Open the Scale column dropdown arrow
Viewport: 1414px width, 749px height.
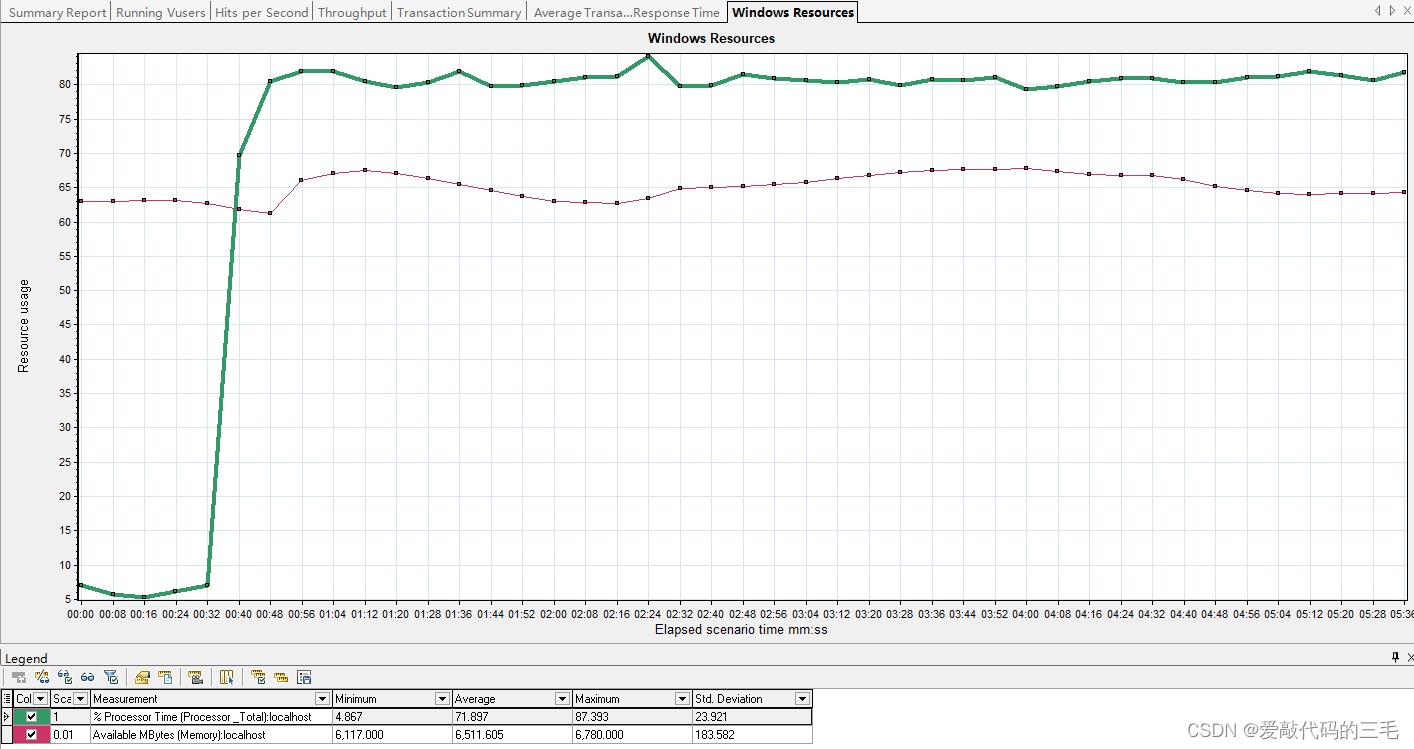[80, 699]
